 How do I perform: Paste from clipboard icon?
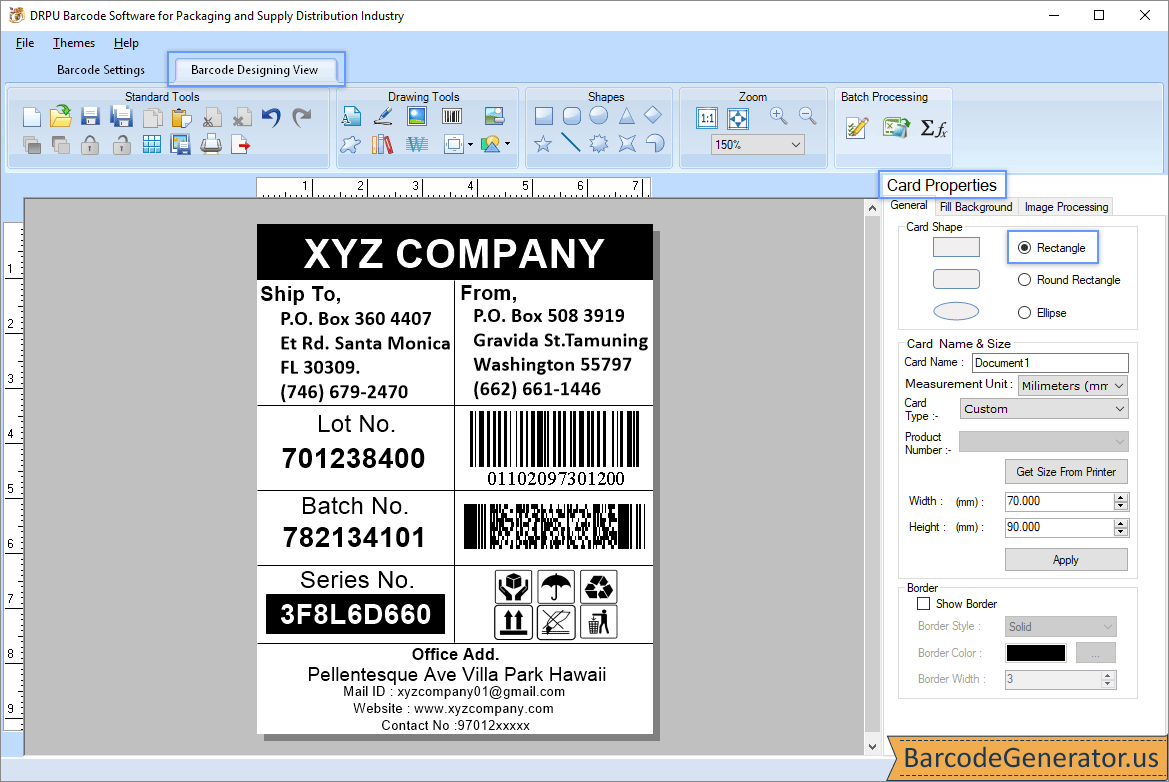(x=181, y=118)
